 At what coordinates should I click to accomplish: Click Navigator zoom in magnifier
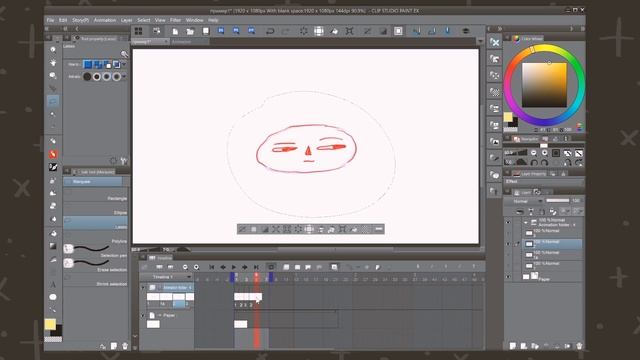pyautogui.click(x=545, y=153)
